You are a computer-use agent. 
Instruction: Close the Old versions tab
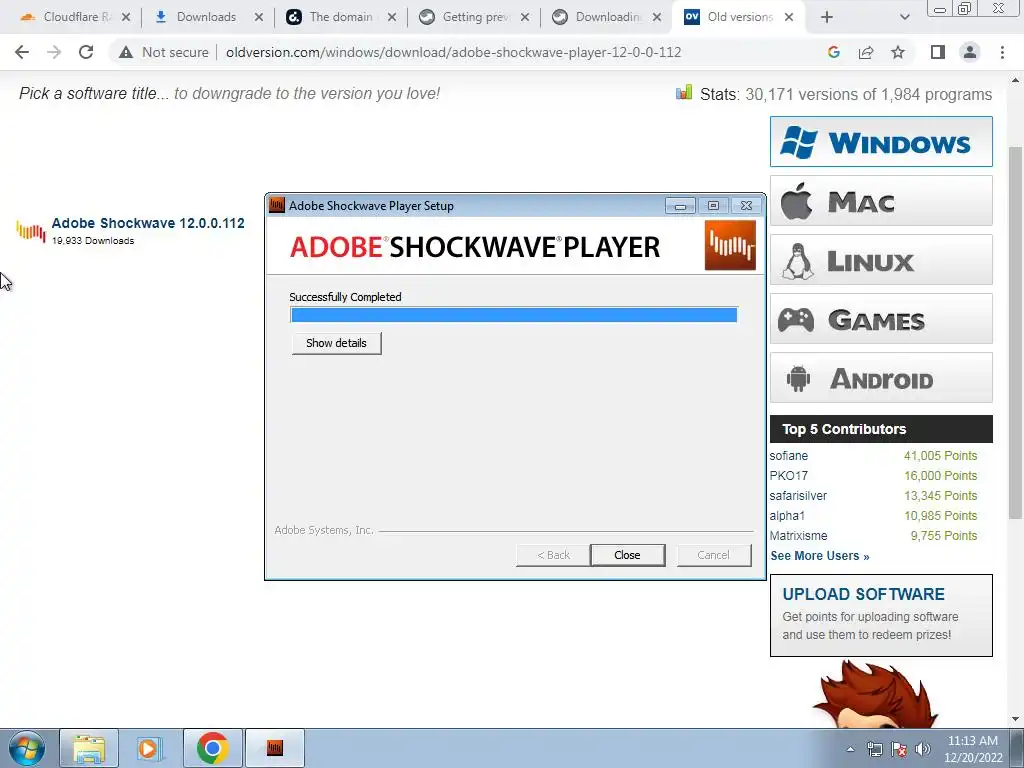pyautogui.click(x=789, y=18)
